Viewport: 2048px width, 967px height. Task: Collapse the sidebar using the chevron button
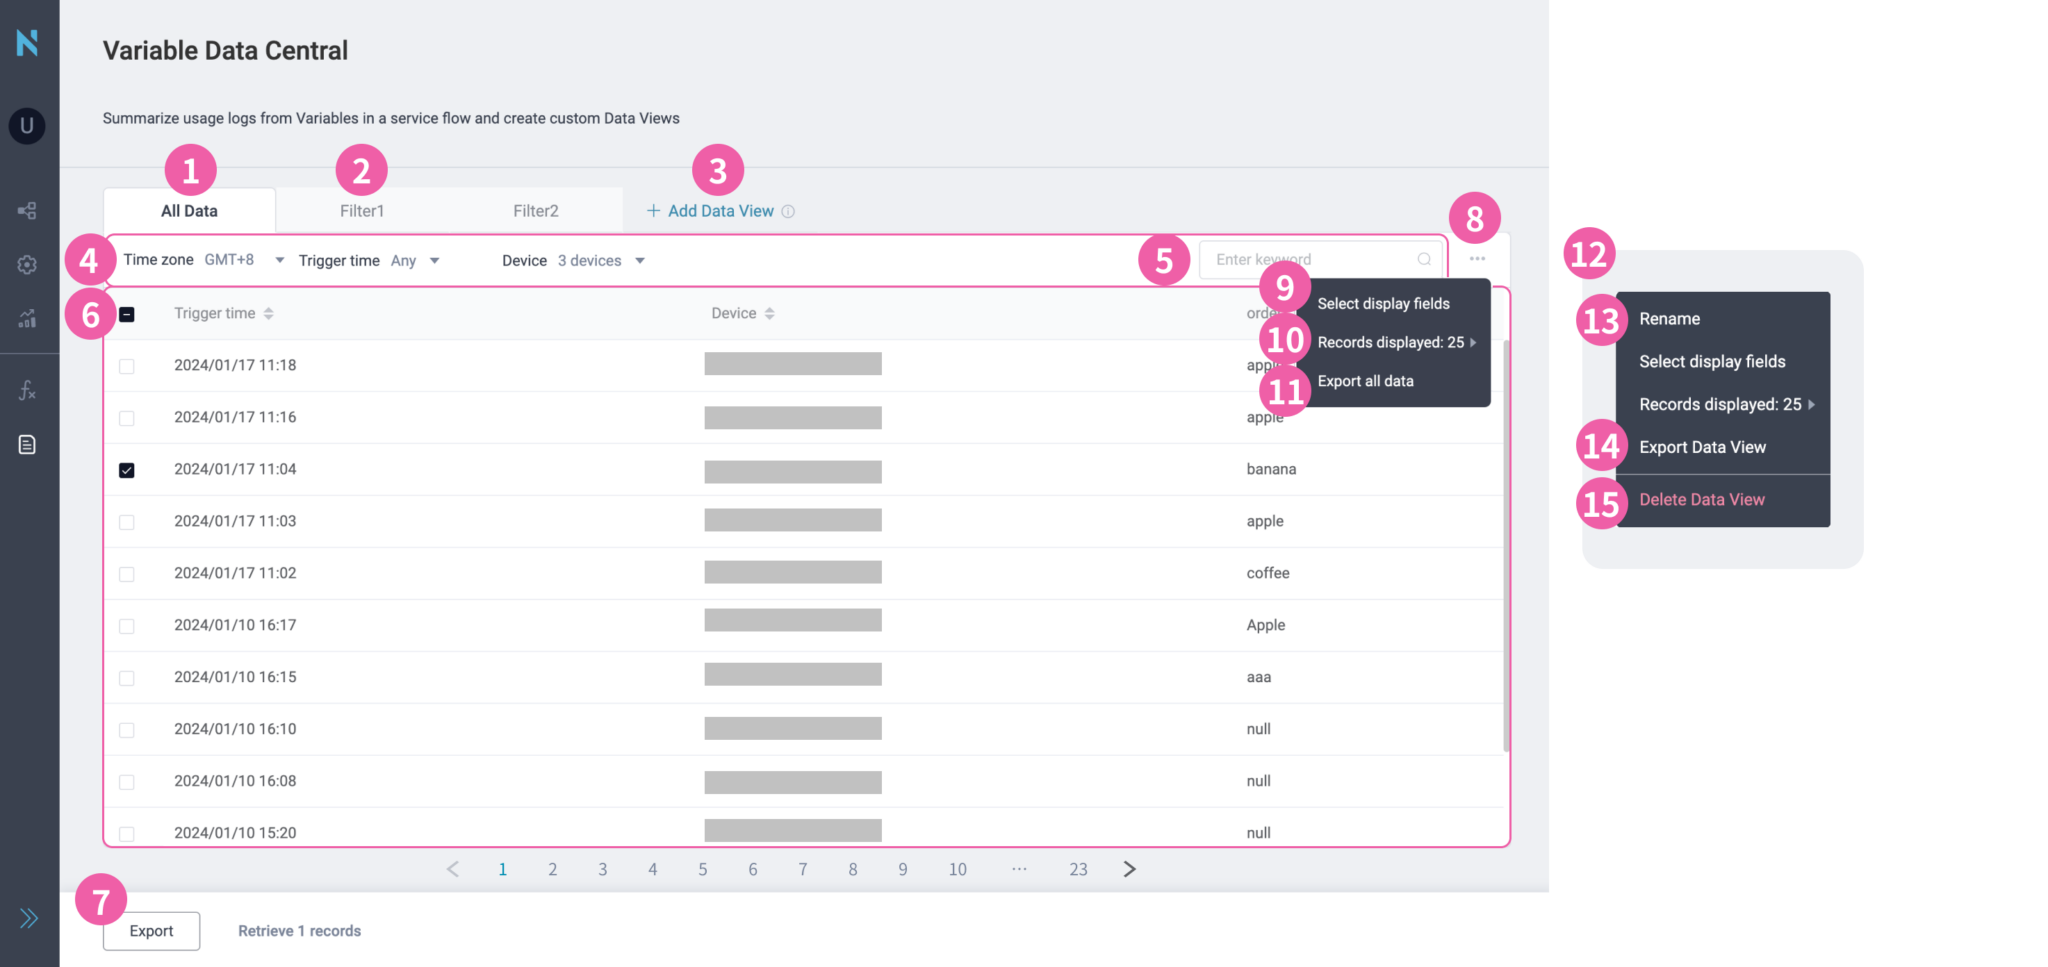click(27, 917)
